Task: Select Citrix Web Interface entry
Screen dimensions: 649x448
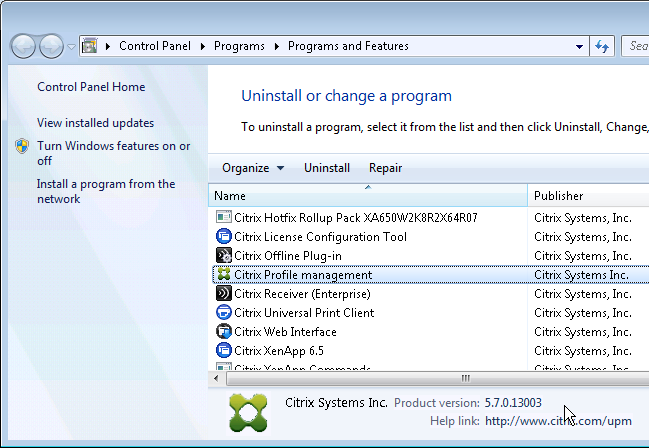Action: coord(286,332)
